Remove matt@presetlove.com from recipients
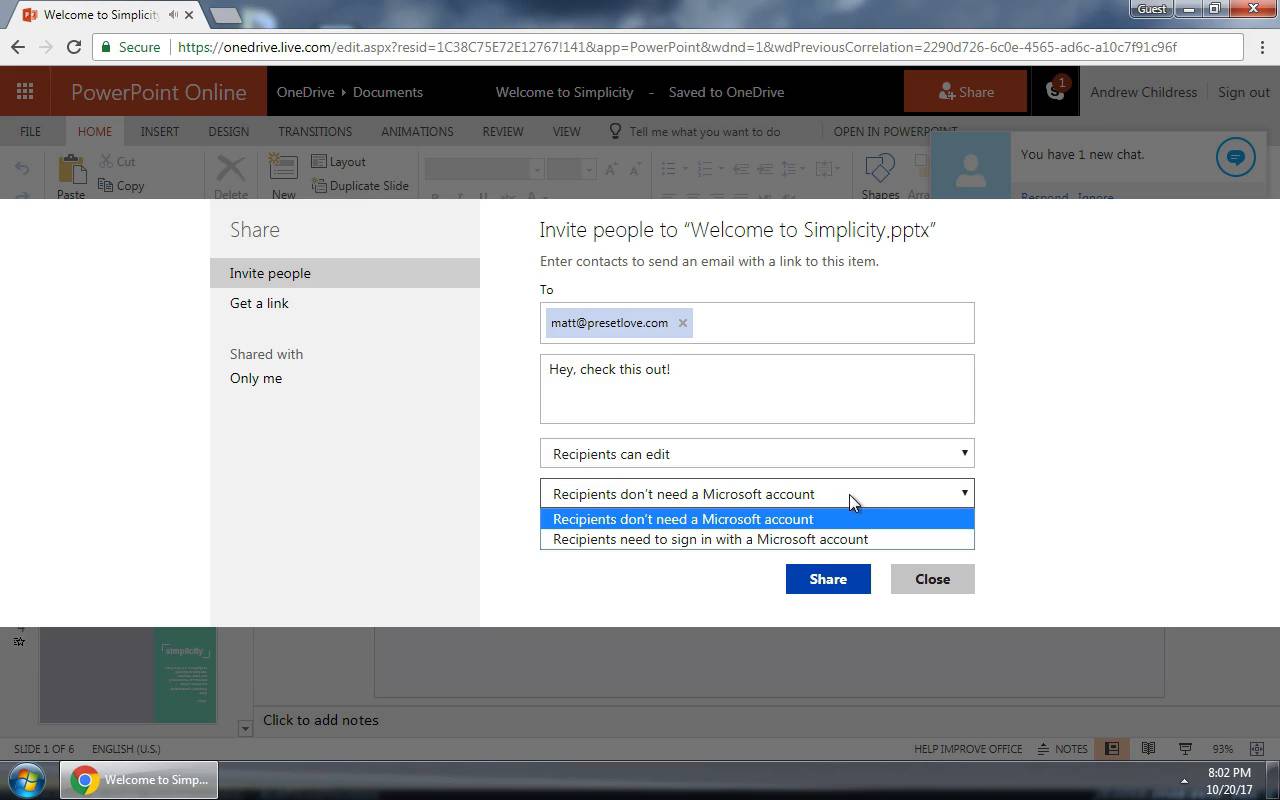This screenshot has height=800, width=1280. (x=683, y=323)
